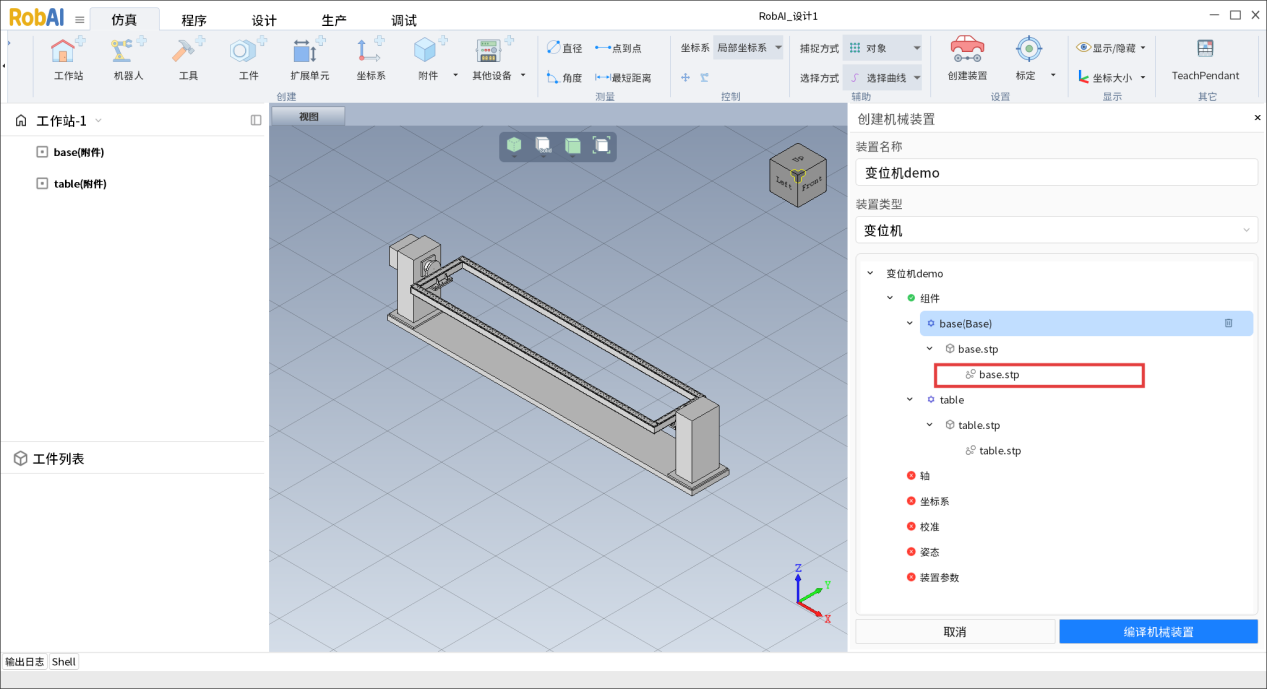Screen dimensions: 1267x689
Task: Open the 选择方式 选择曲线 dropdown
Action: click(x=882, y=77)
